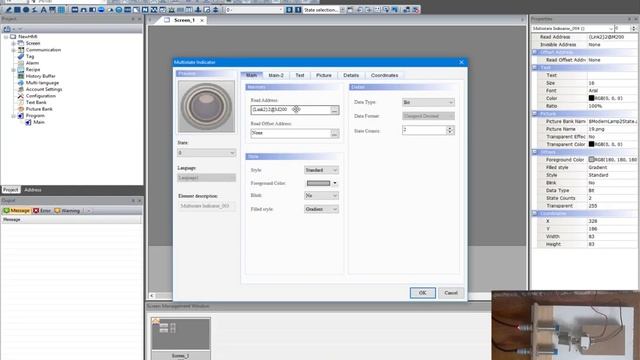Select Screen_1 thumbnail in Screen Management
The width and height of the screenshot is (640, 360).
point(180,333)
